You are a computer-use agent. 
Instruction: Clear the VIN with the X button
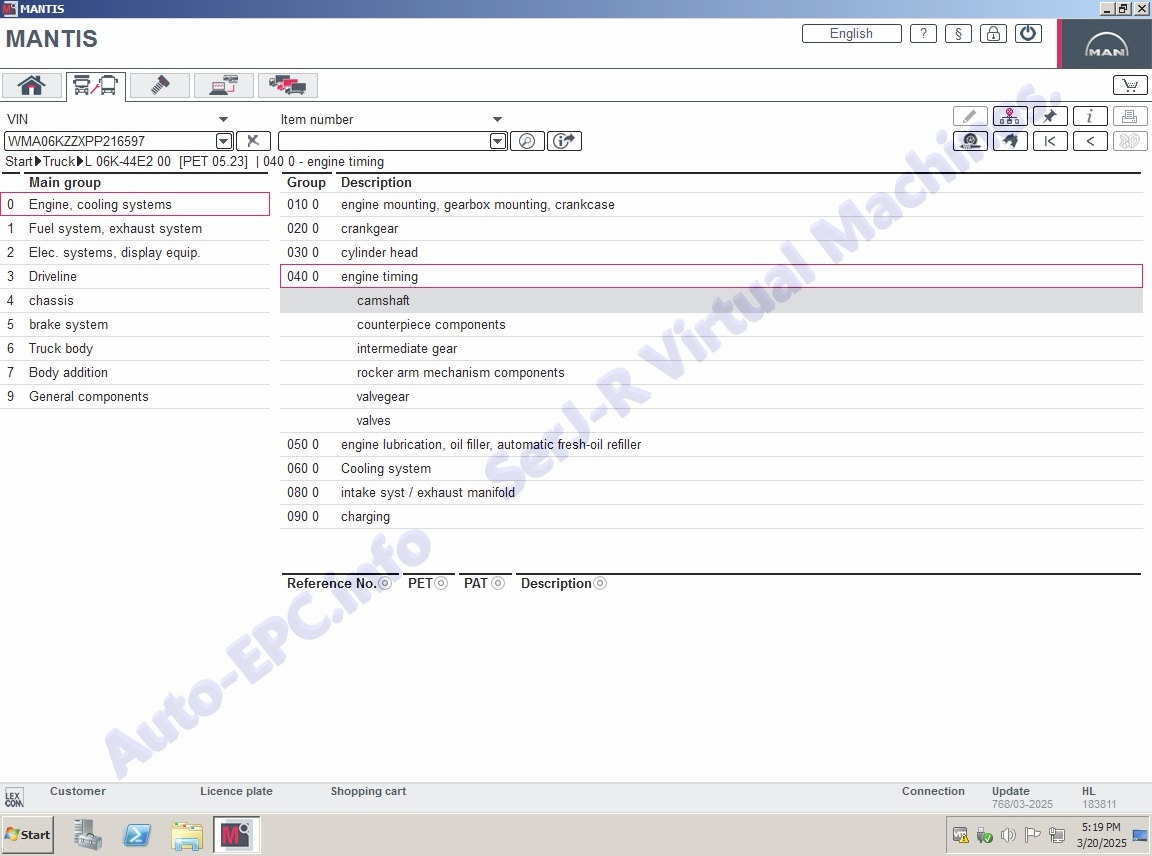[253, 140]
